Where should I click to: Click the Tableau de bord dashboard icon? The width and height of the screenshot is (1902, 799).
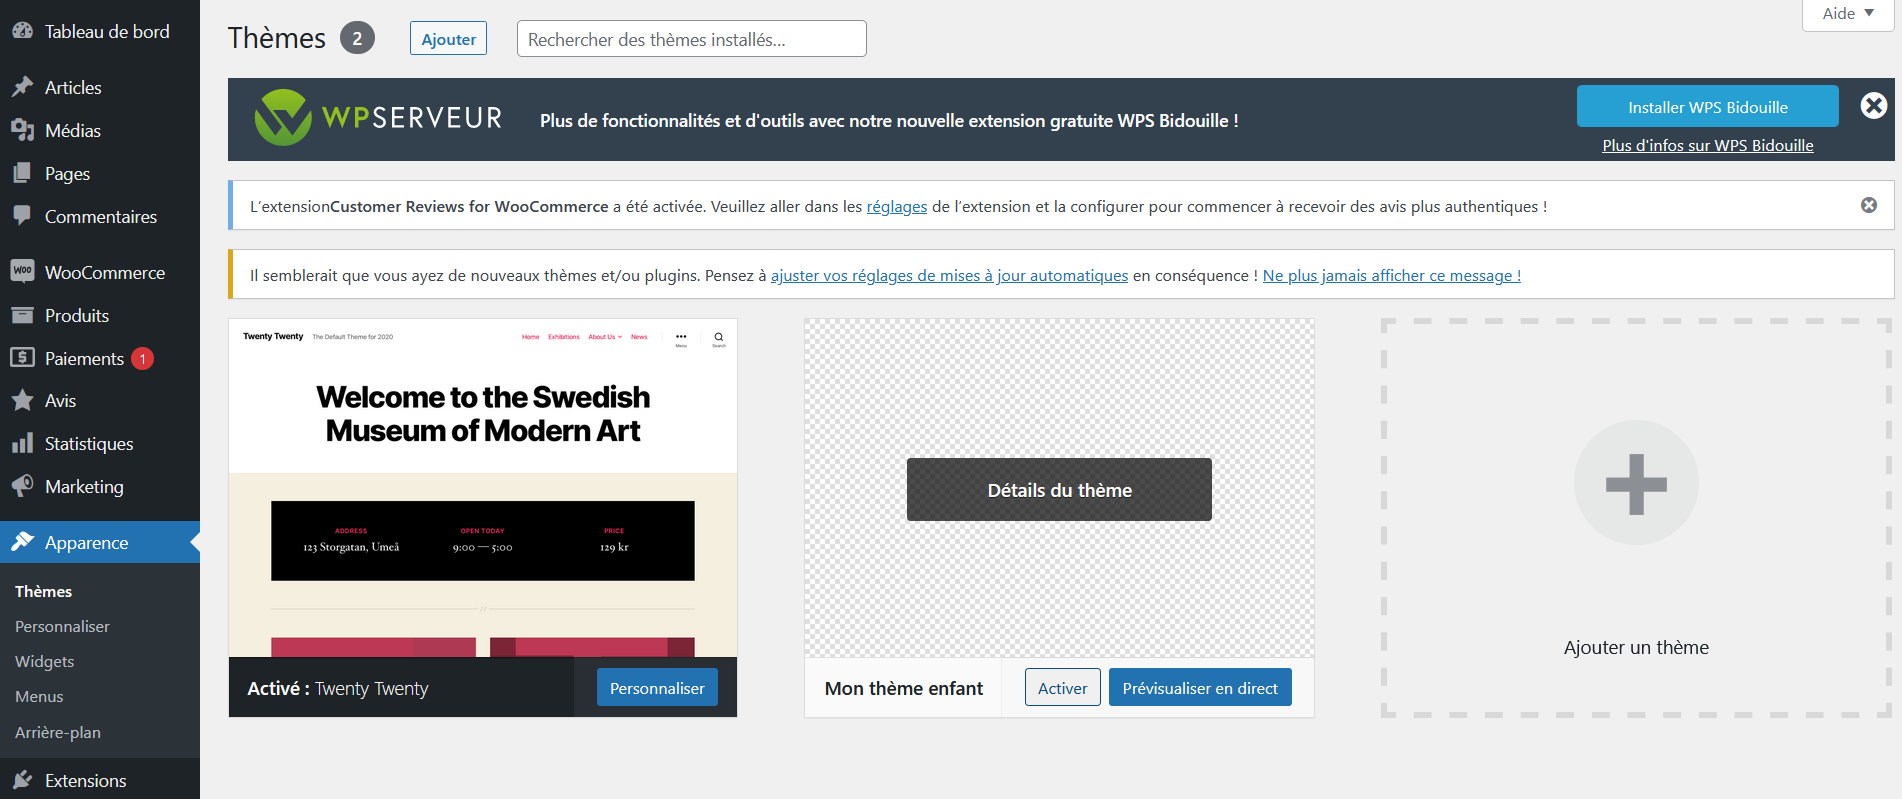pyautogui.click(x=23, y=31)
